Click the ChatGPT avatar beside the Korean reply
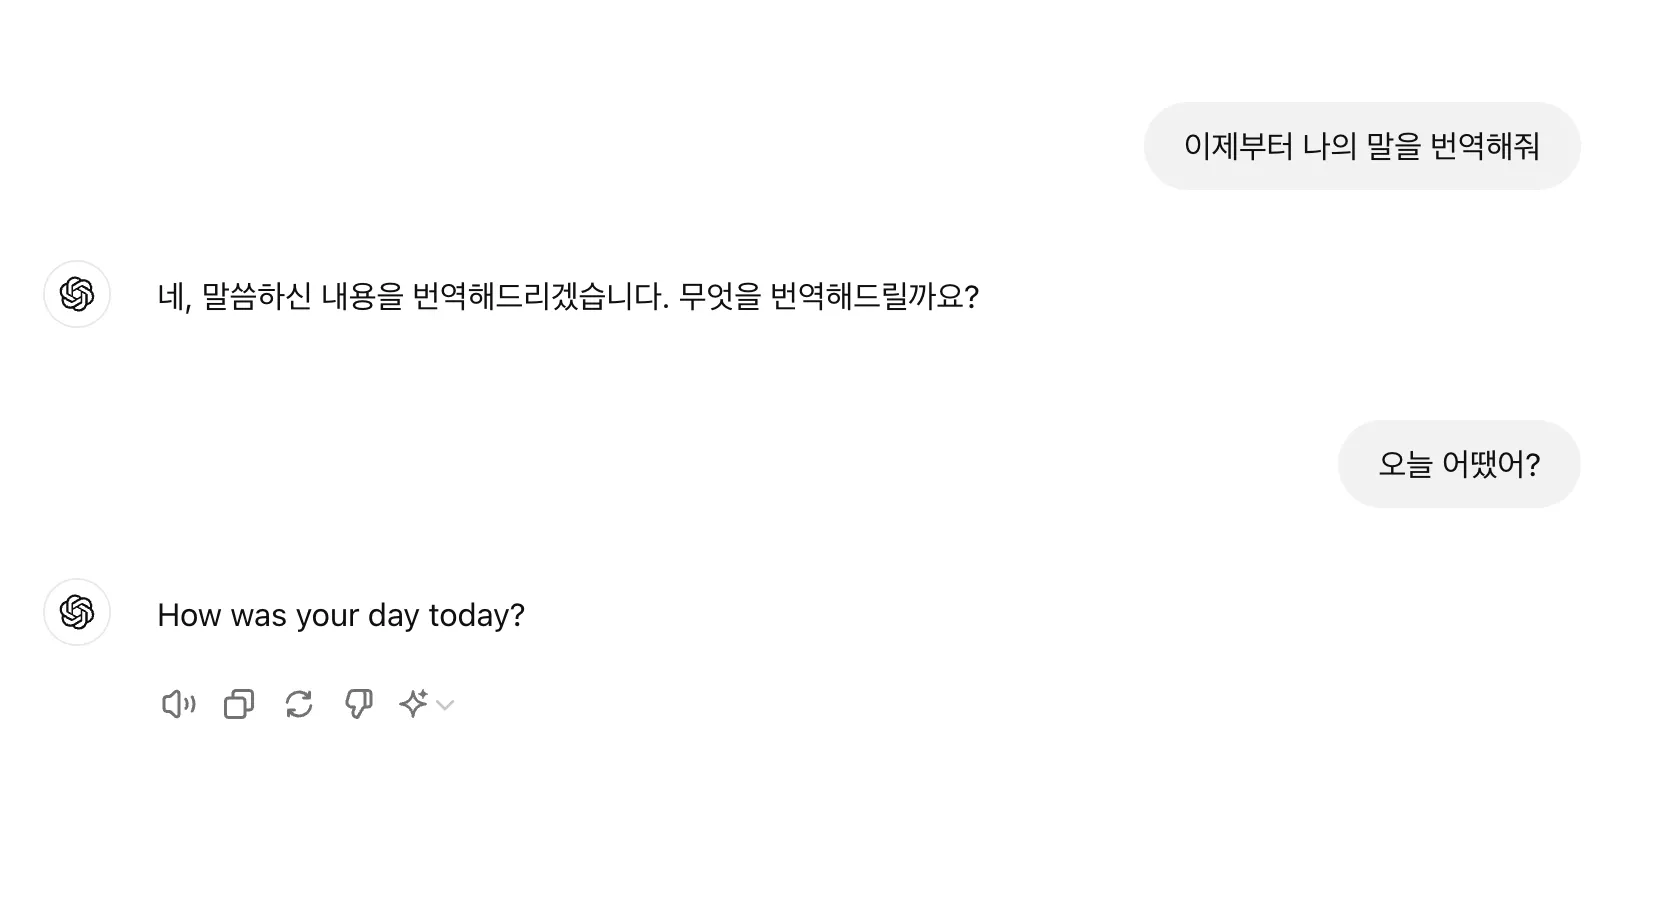This screenshot has width=1662, height=916. [76, 294]
